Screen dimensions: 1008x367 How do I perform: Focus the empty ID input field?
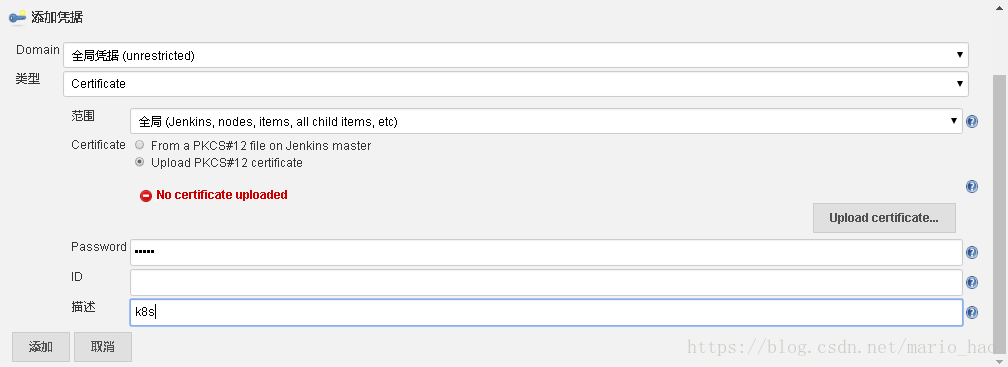coord(546,282)
